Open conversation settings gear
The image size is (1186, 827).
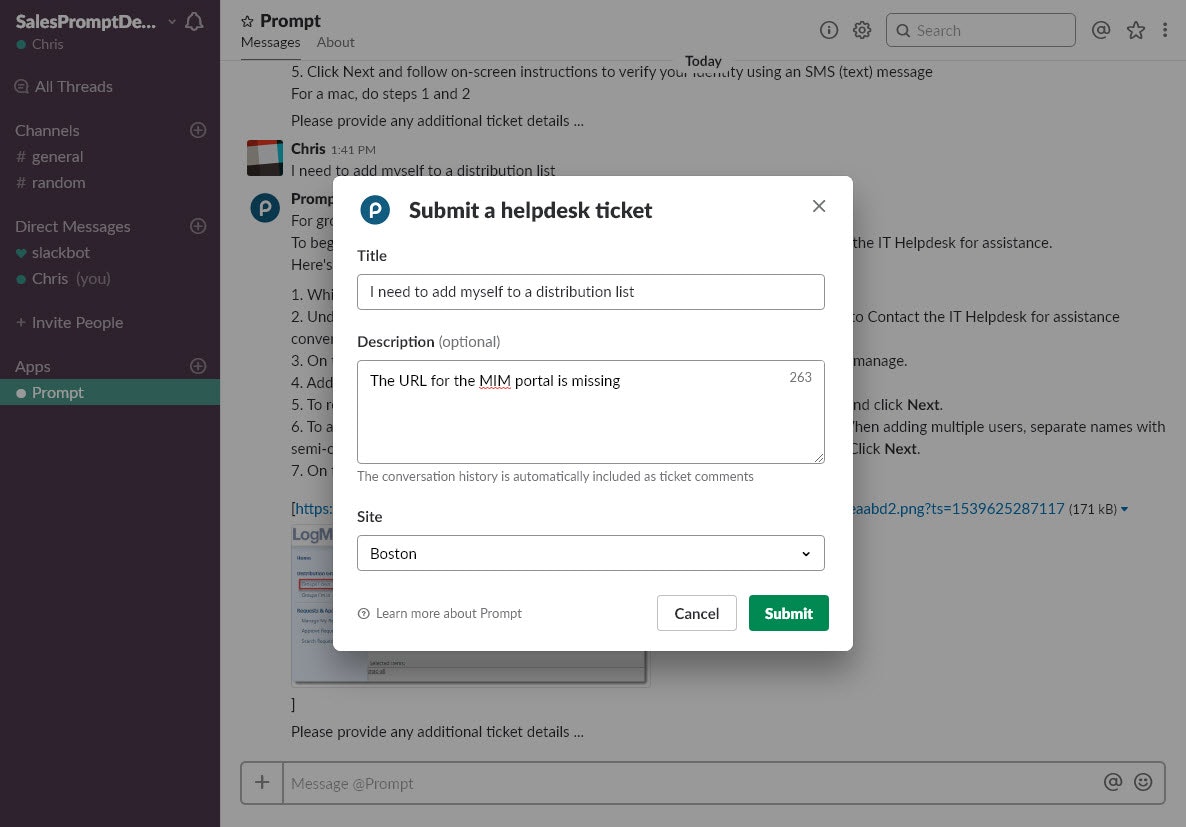(x=862, y=30)
